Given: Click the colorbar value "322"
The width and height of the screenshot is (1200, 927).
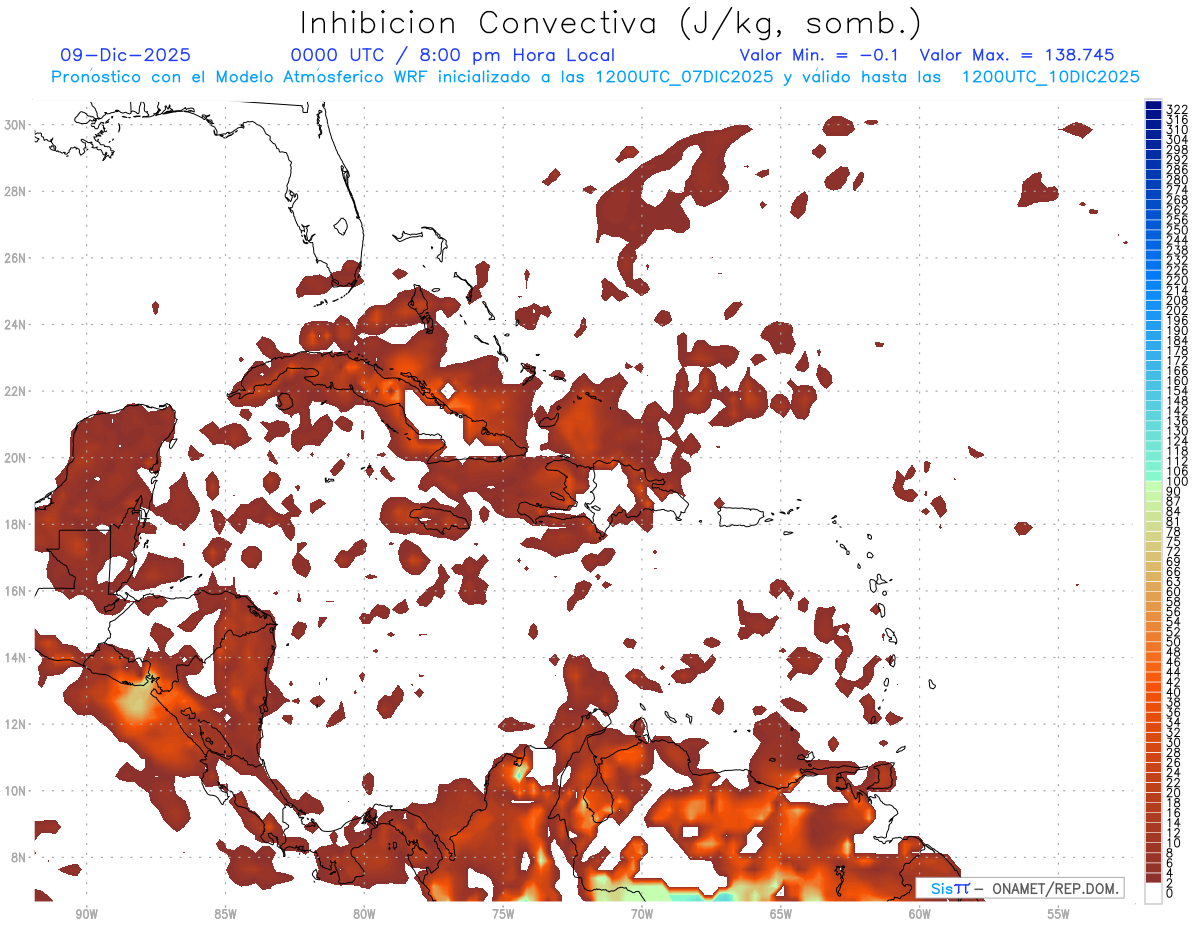Looking at the screenshot, I should tap(1177, 109).
